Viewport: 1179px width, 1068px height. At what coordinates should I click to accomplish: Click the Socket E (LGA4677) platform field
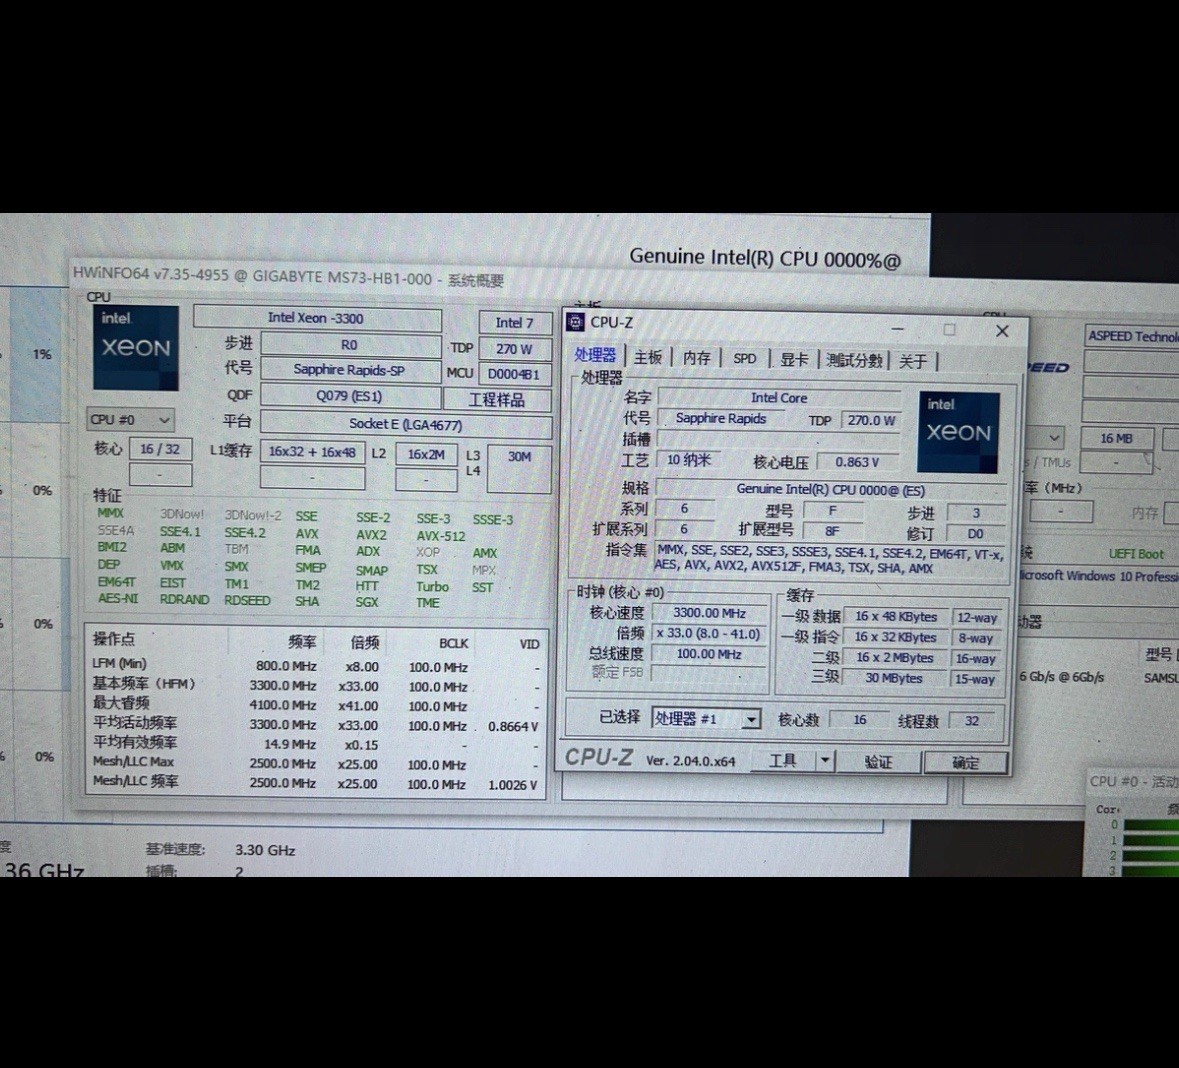coord(405,424)
